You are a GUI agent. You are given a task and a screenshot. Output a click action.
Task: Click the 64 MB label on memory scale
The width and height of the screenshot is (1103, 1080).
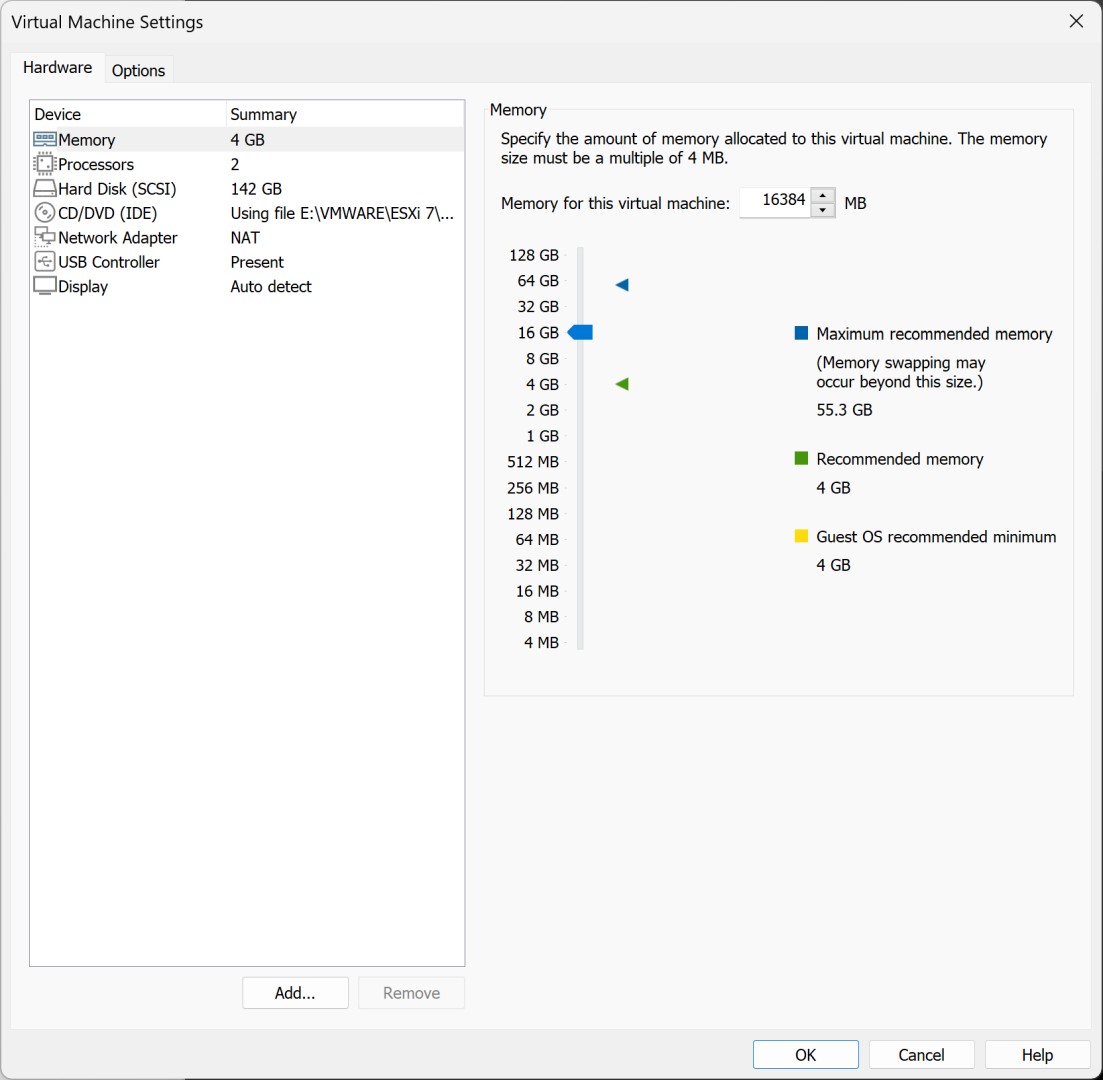(x=537, y=540)
